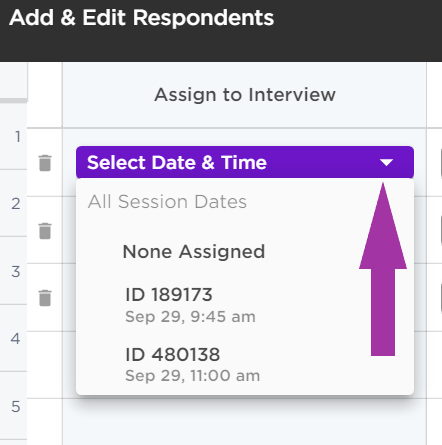Viewport: 442px width, 445px height.
Task: Select row number 5
Action: click(x=16, y=407)
